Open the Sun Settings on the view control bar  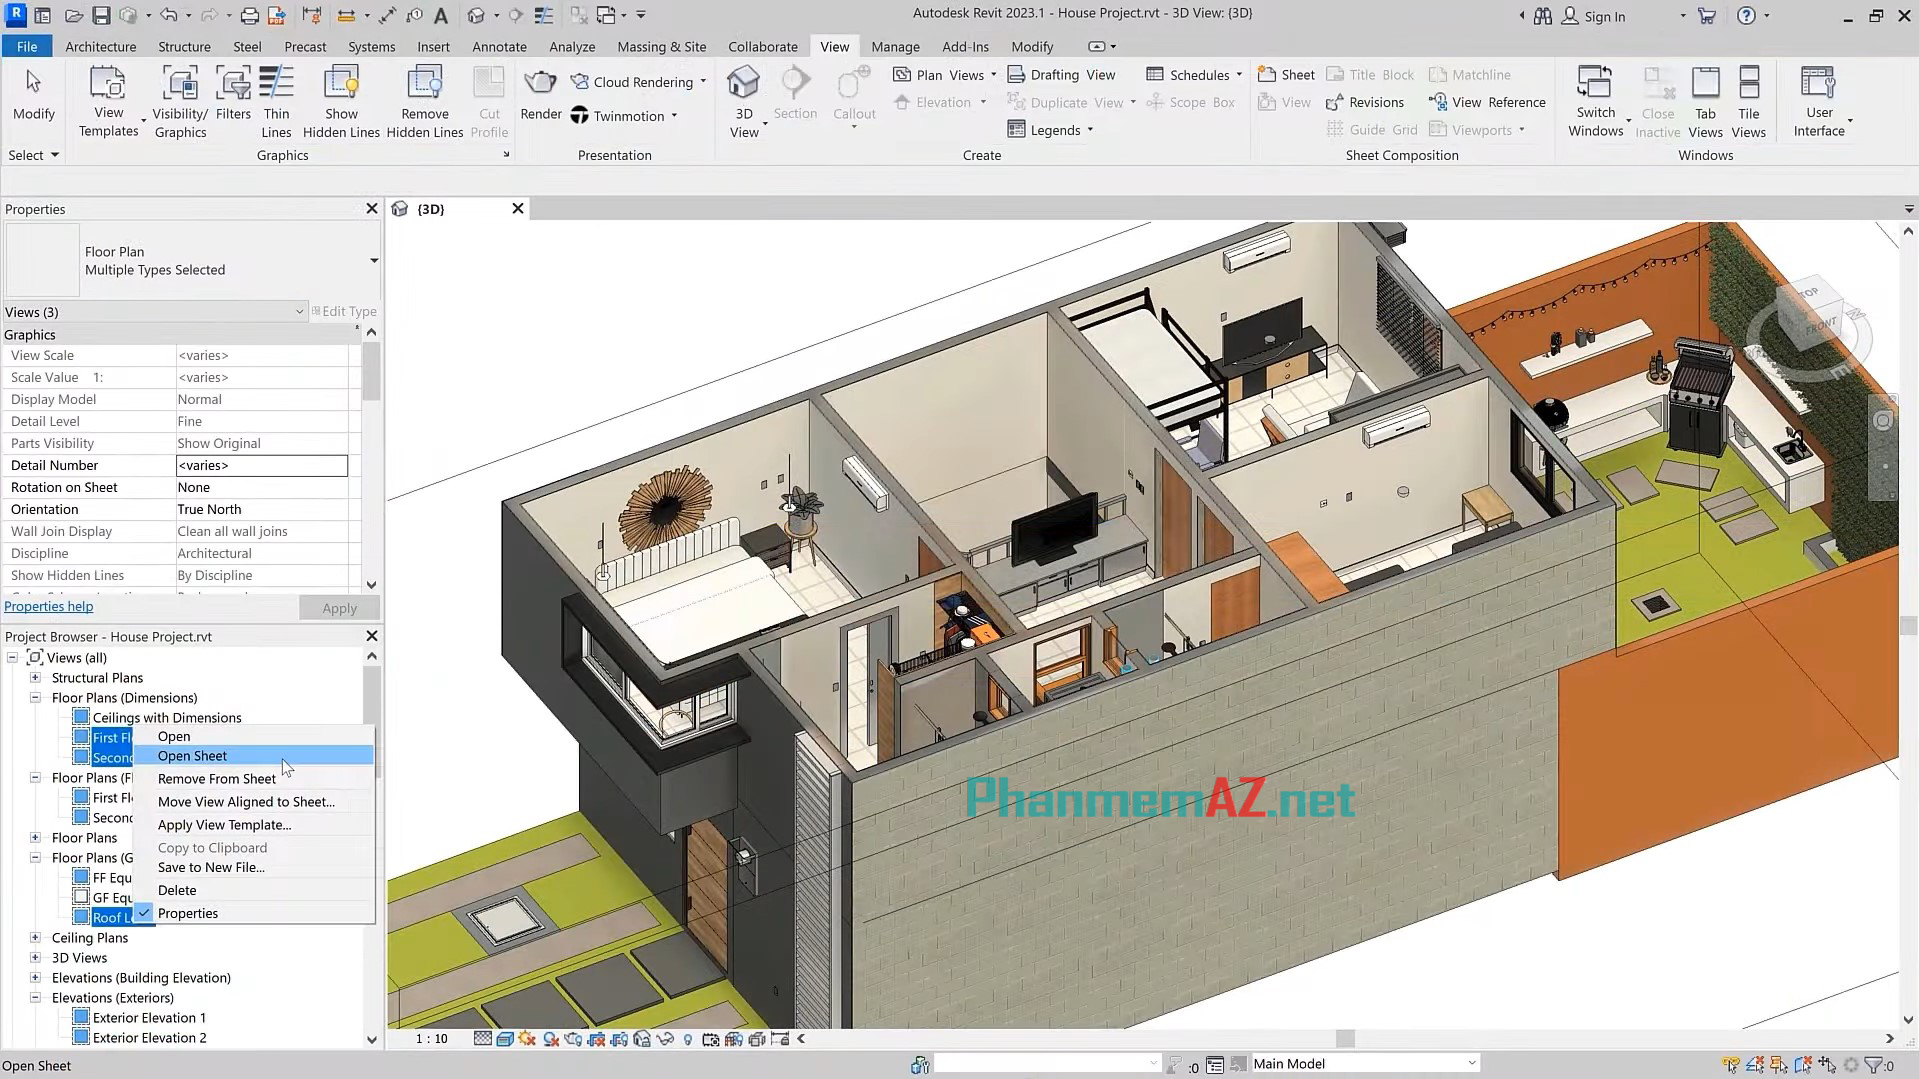[527, 1038]
